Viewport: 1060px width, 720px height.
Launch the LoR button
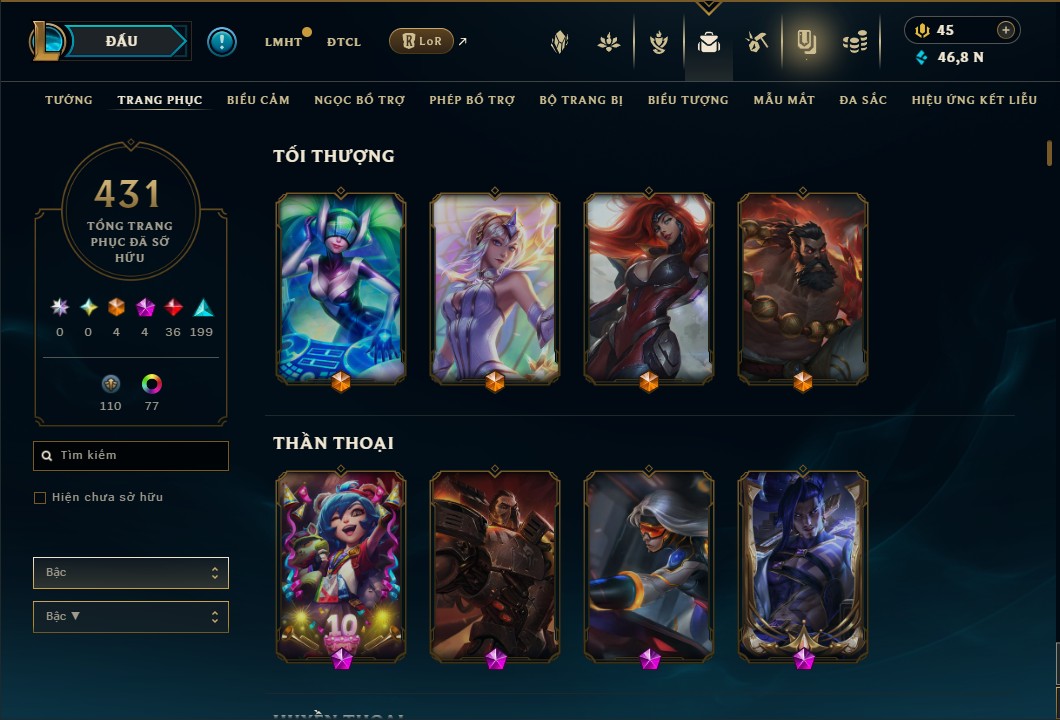click(421, 41)
